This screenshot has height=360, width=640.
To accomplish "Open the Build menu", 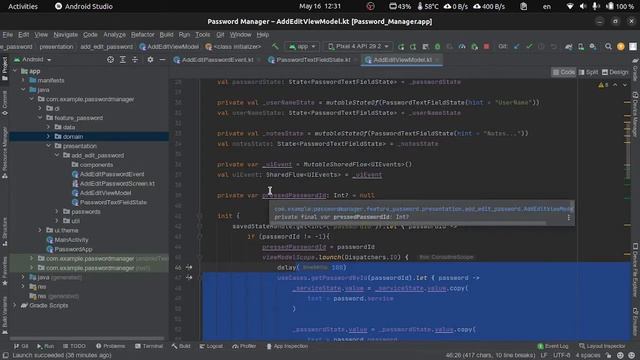I will [166, 35].
